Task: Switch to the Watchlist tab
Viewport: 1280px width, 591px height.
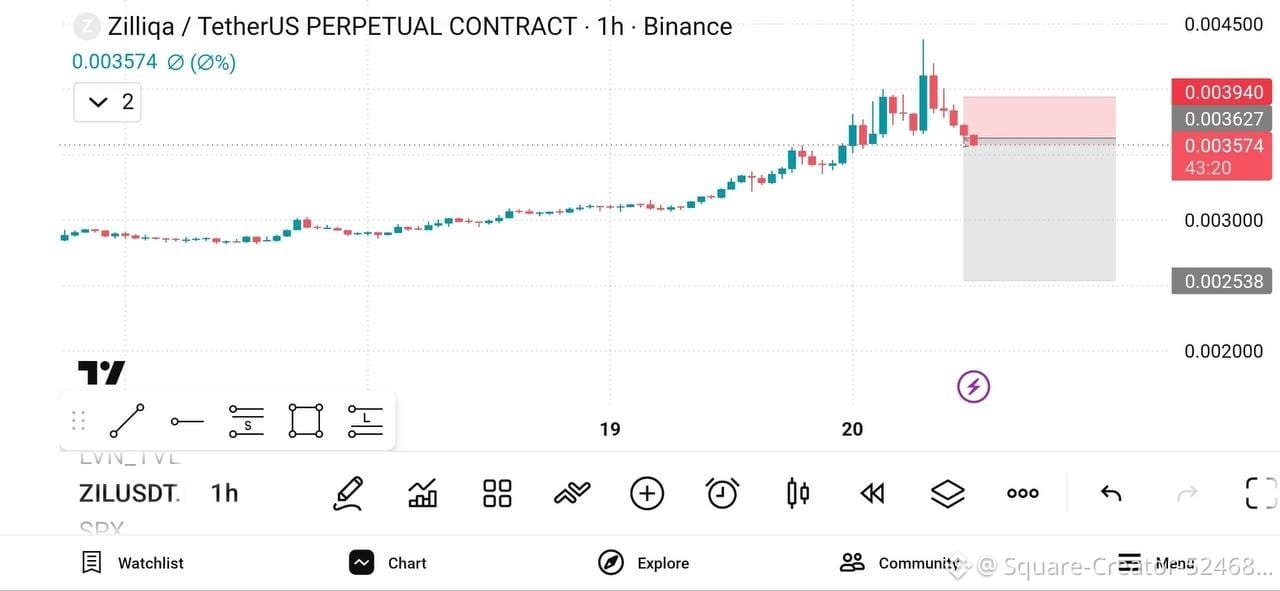Action: 132,563
